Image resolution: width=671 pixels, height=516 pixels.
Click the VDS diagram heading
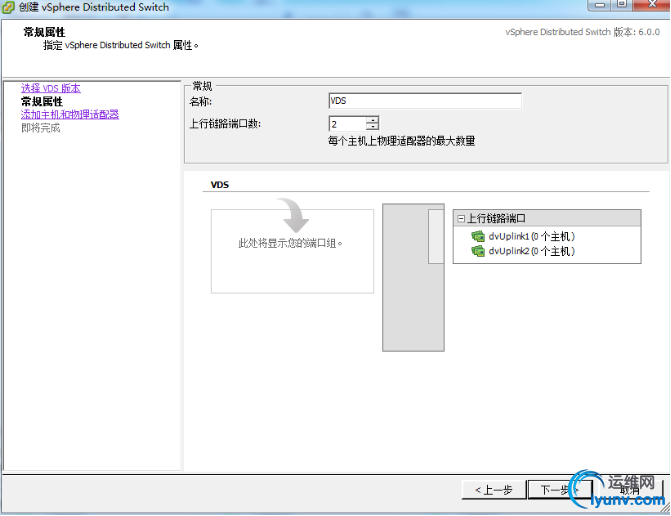coord(220,185)
